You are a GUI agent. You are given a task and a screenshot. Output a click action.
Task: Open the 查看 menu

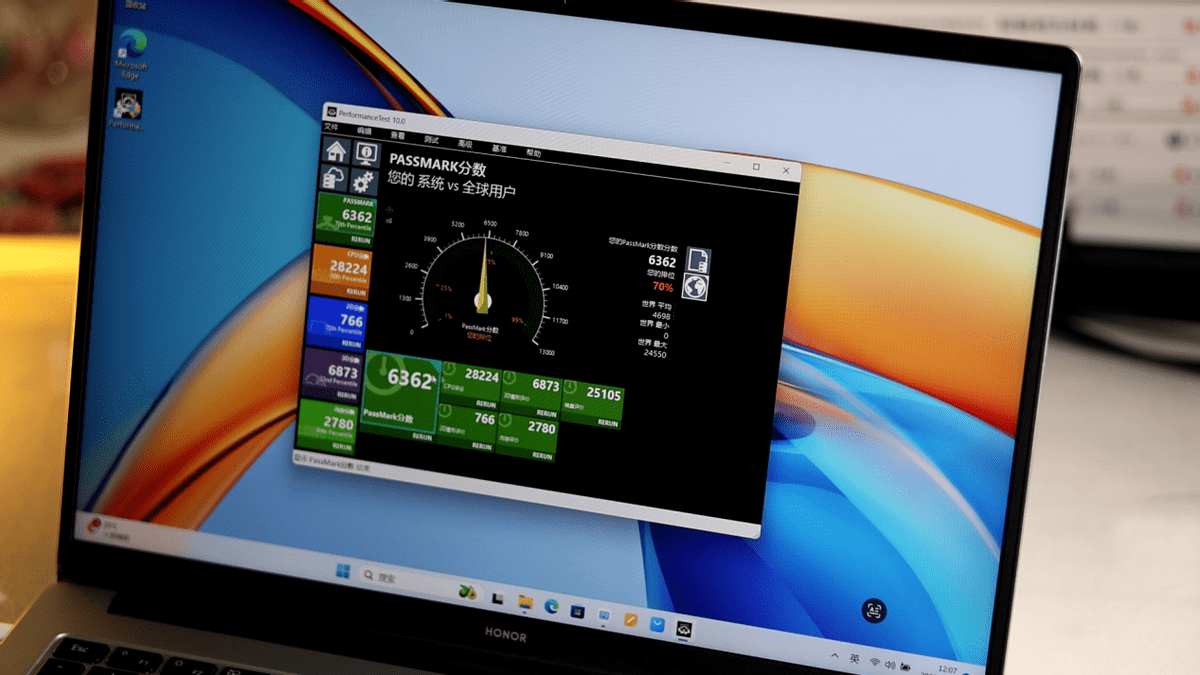[398, 135]
